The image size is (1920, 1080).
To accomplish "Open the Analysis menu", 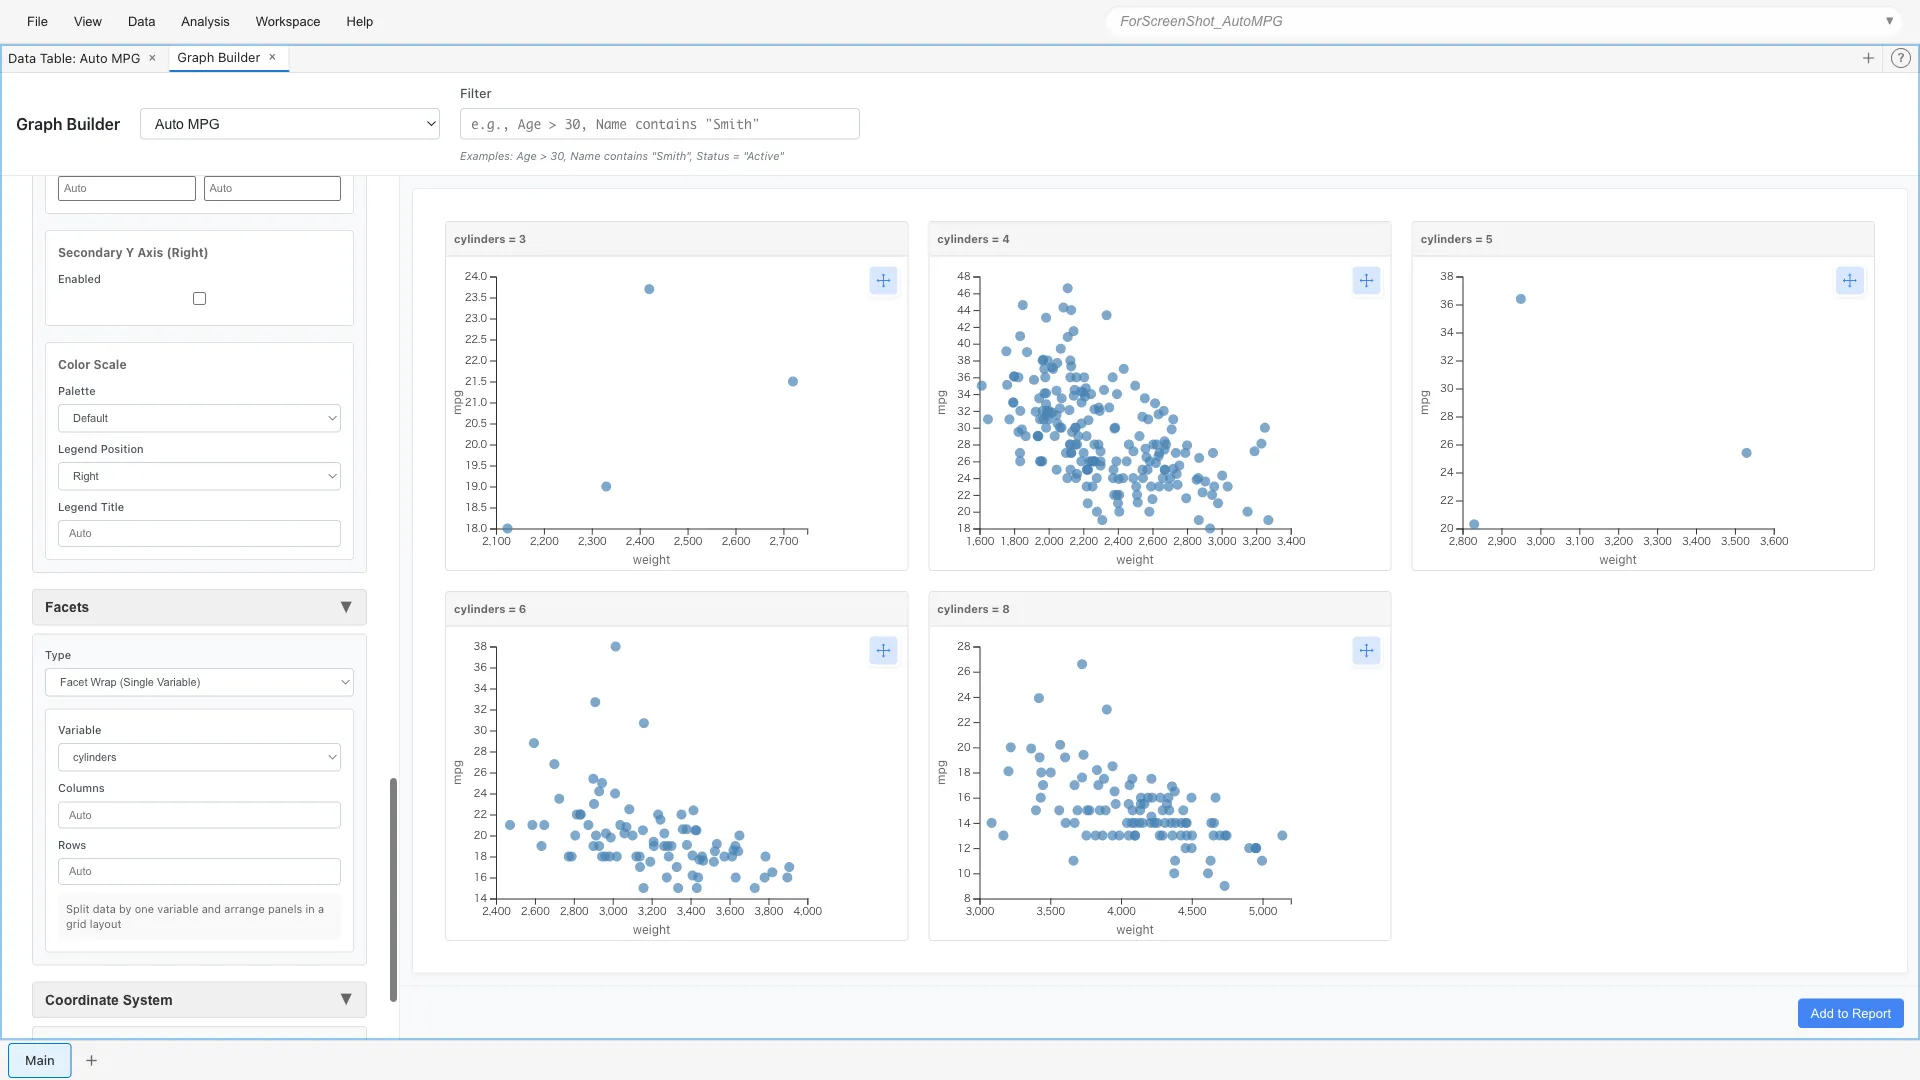I will tap(204, 21).
